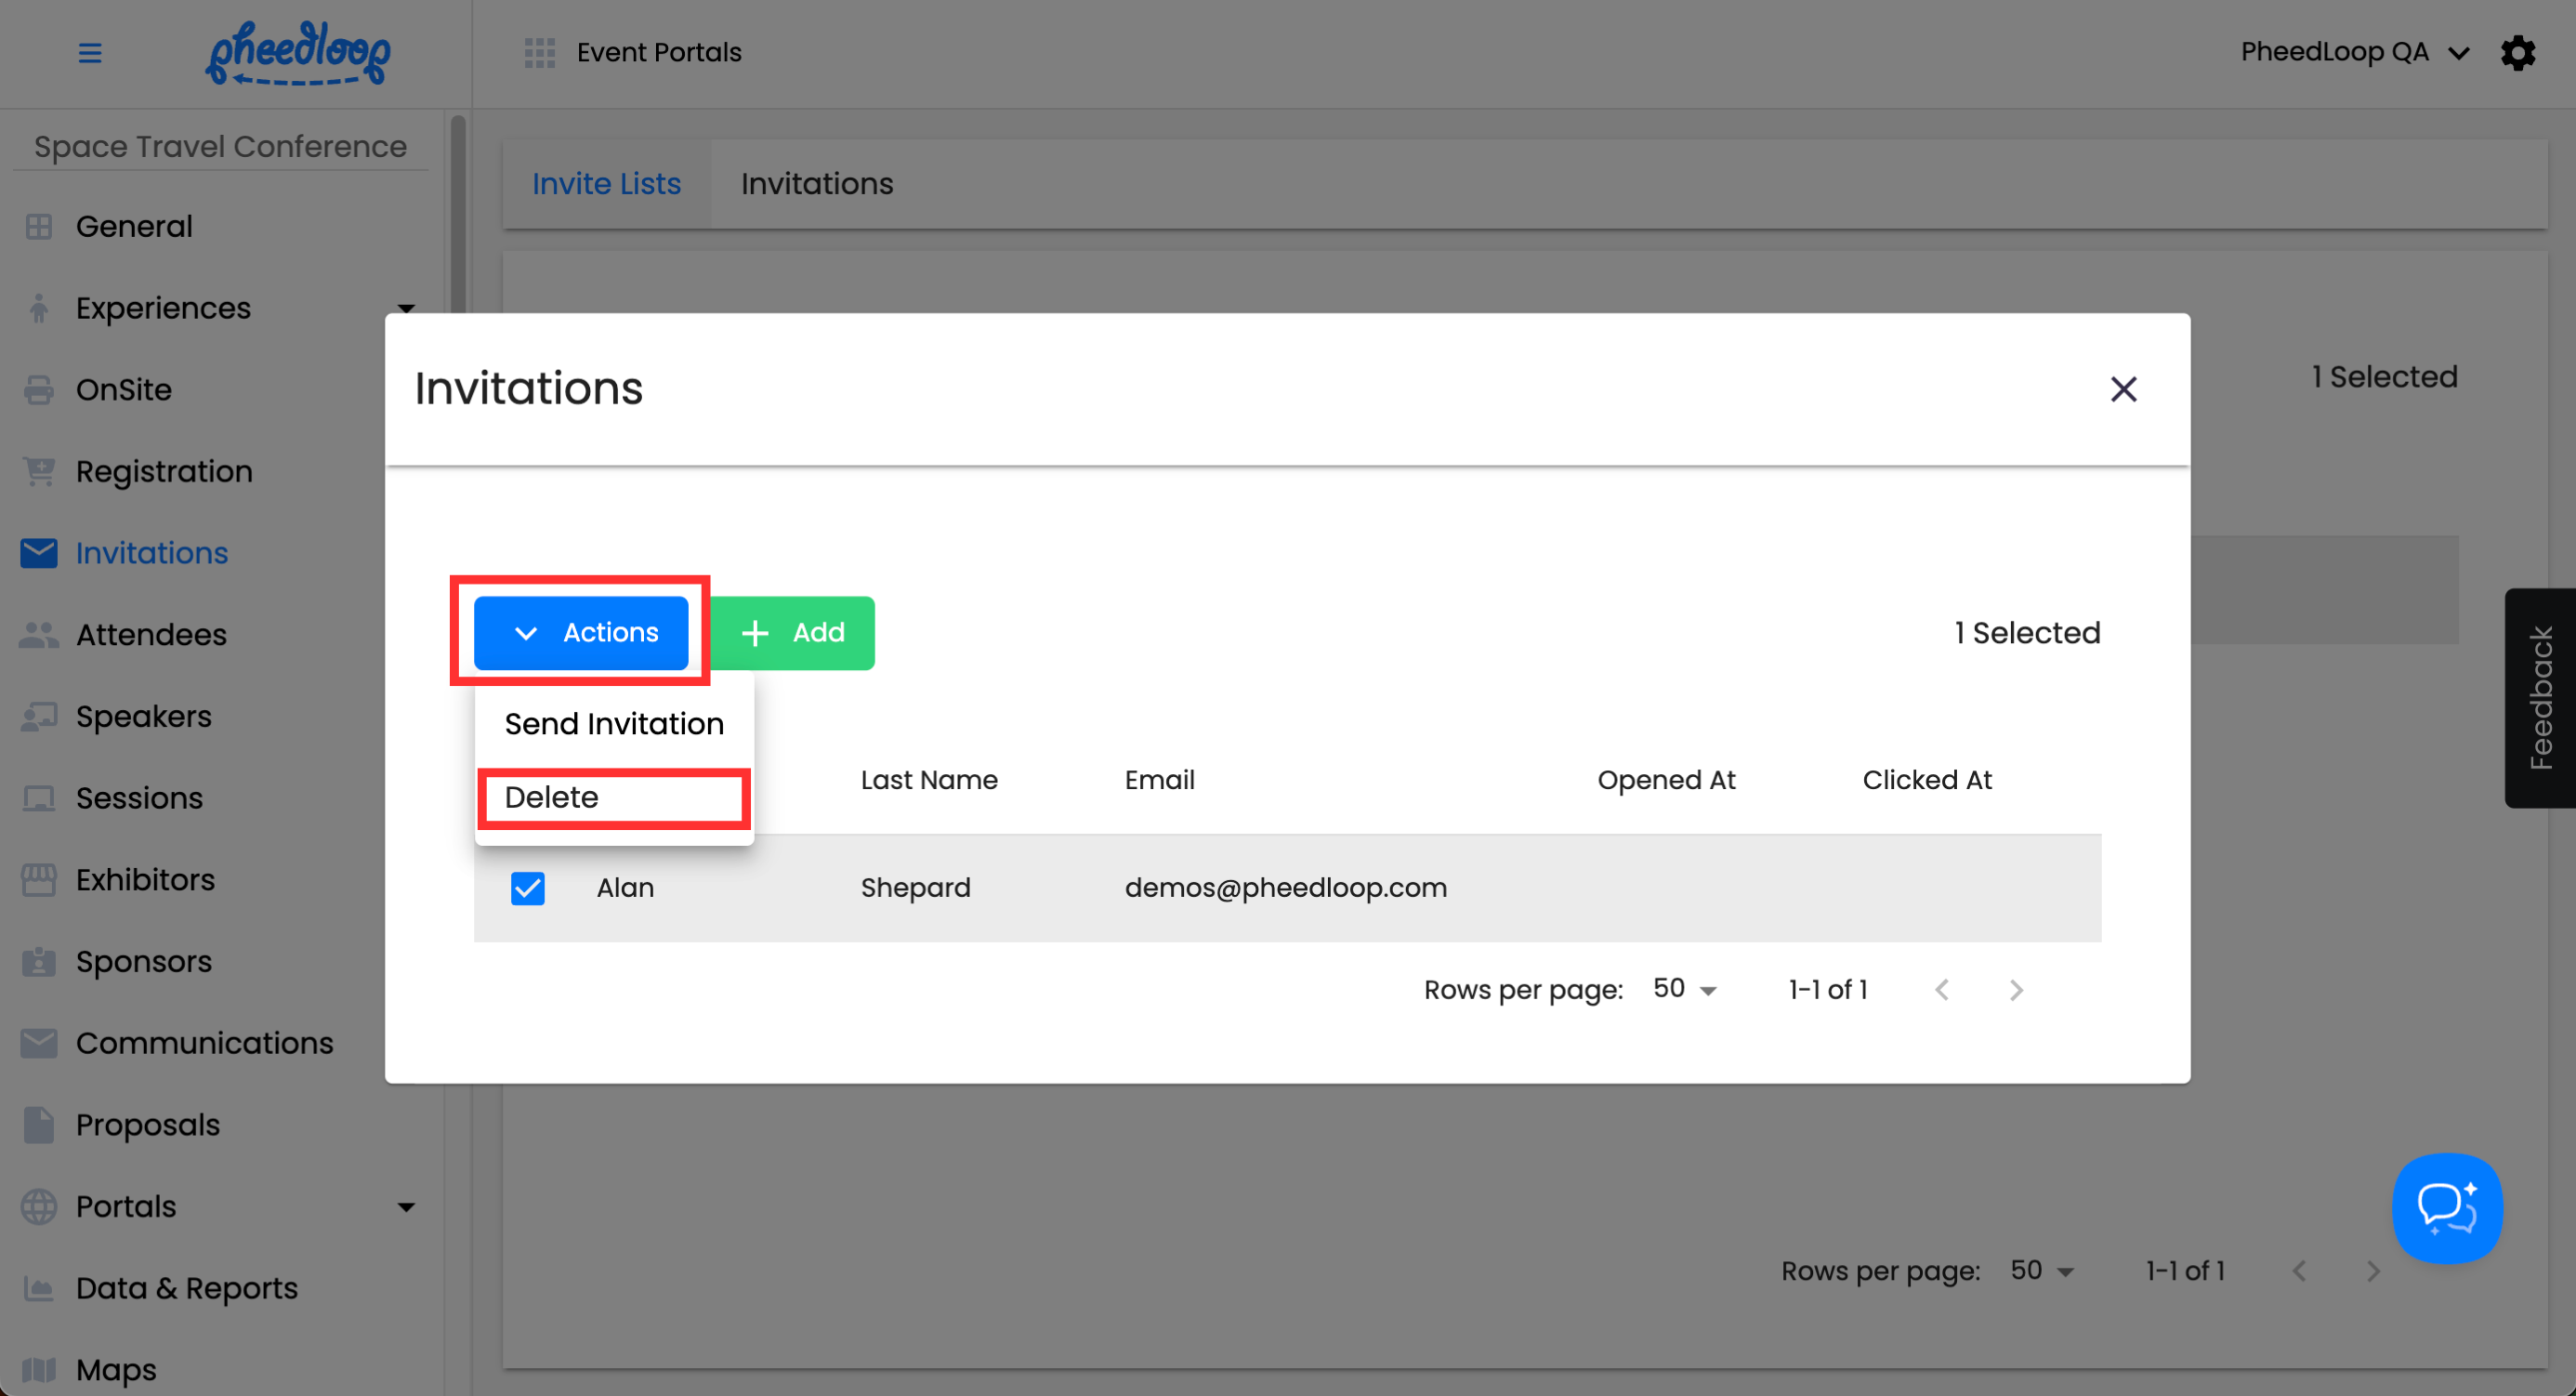Image resolution: width=2576 pixels, height=1396 pixels.
Task: Open the settings gear icon
Action: pos(2517,53)
